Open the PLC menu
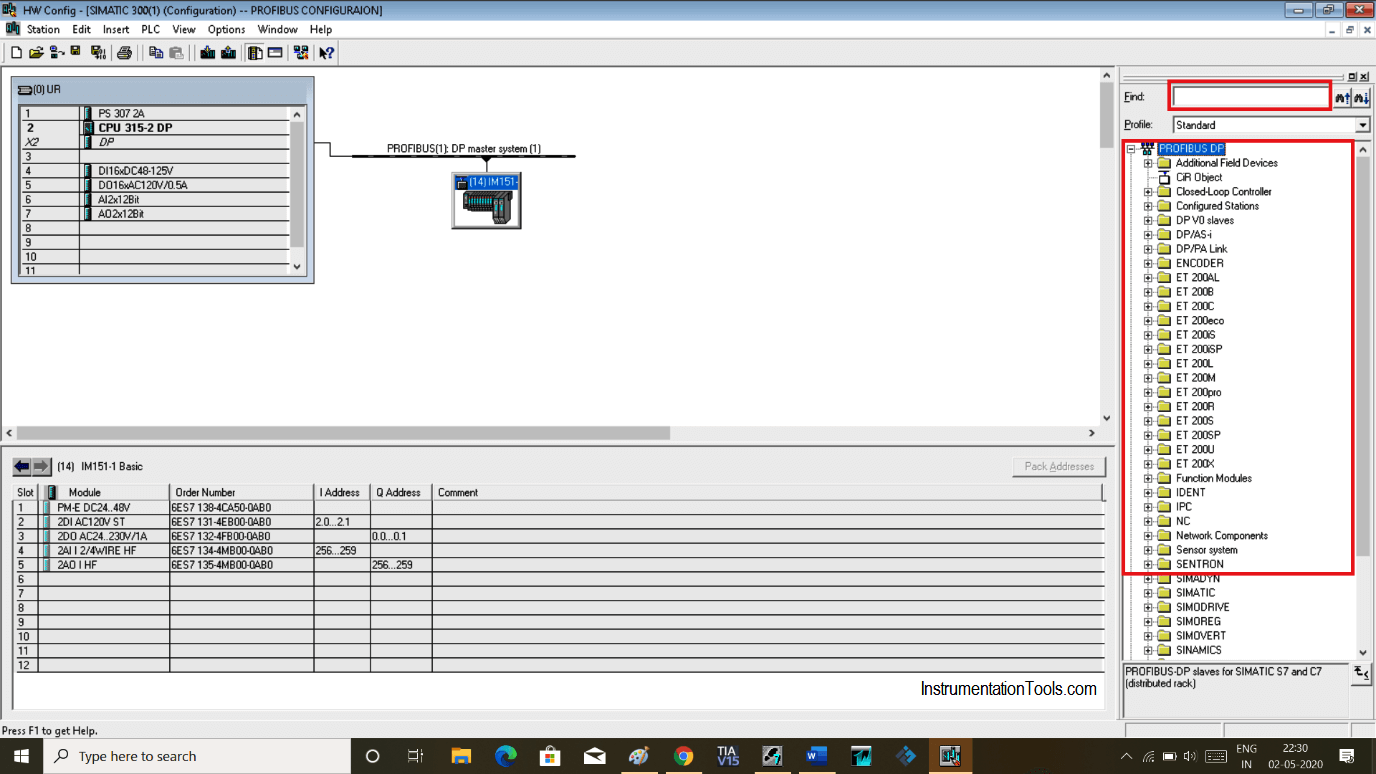Viewport: 1376px width, 774px height. (x=150, y=29)
